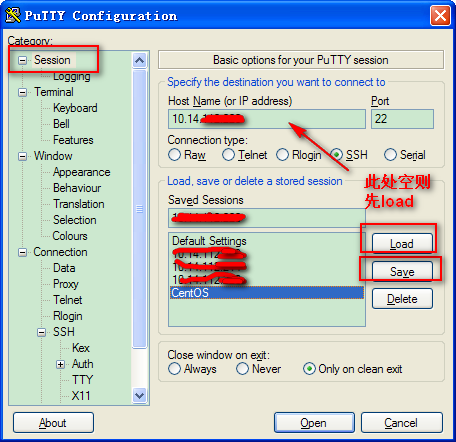This screenshot has width=456, height=442.
Task: Select Session category
Action: (52, 60)
